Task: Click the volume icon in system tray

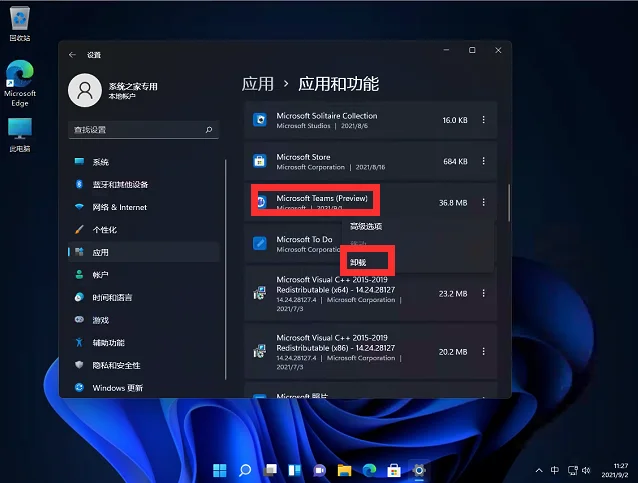Action: (x=586, y=470)
